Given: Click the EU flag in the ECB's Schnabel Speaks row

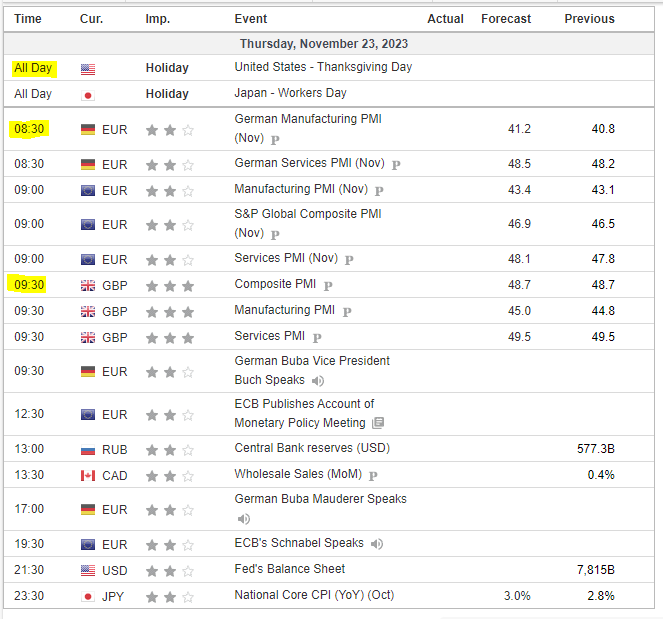Looking at the screenshot, I should tap(88, 545).
